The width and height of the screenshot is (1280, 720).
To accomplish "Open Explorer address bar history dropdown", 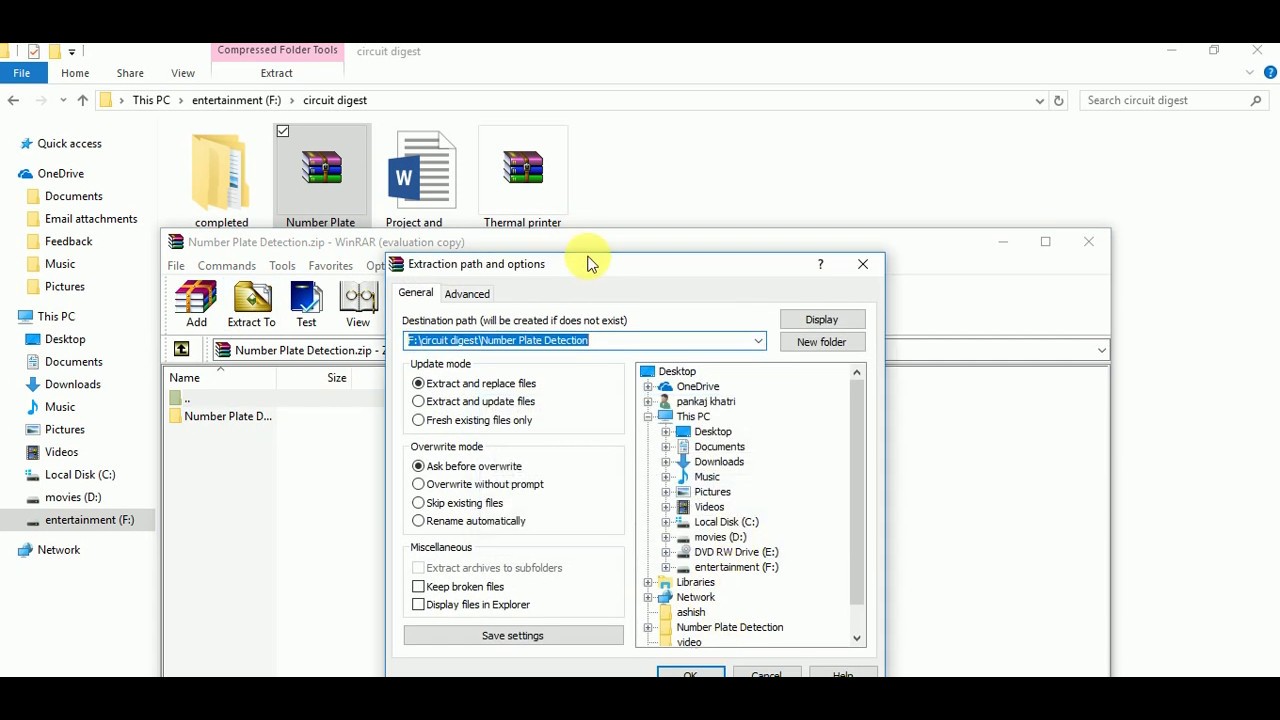I will (x=1040, y=100).
